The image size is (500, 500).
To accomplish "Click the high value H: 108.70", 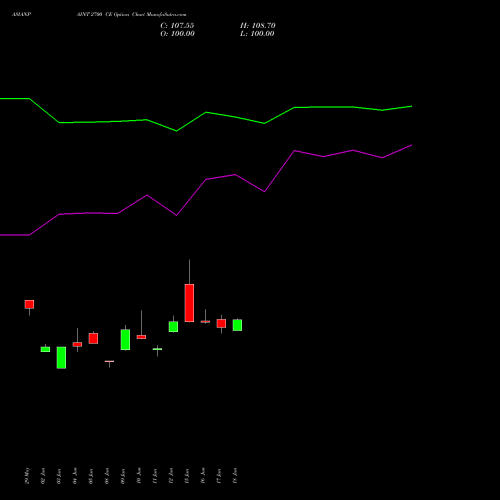I will click(x=258, y=26).
